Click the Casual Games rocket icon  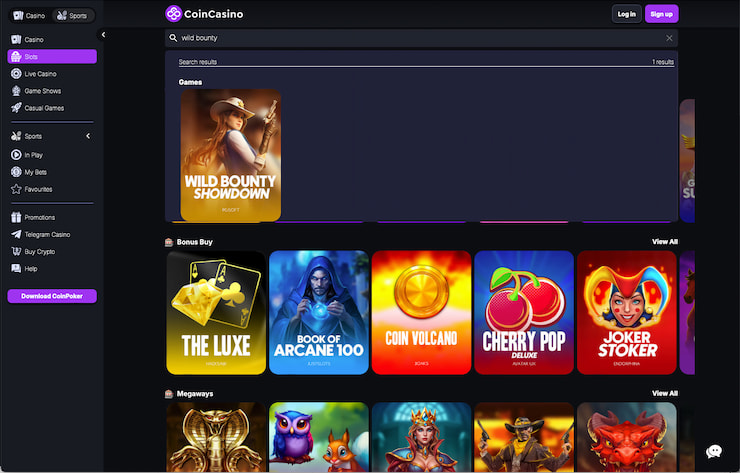coord(16,108)
